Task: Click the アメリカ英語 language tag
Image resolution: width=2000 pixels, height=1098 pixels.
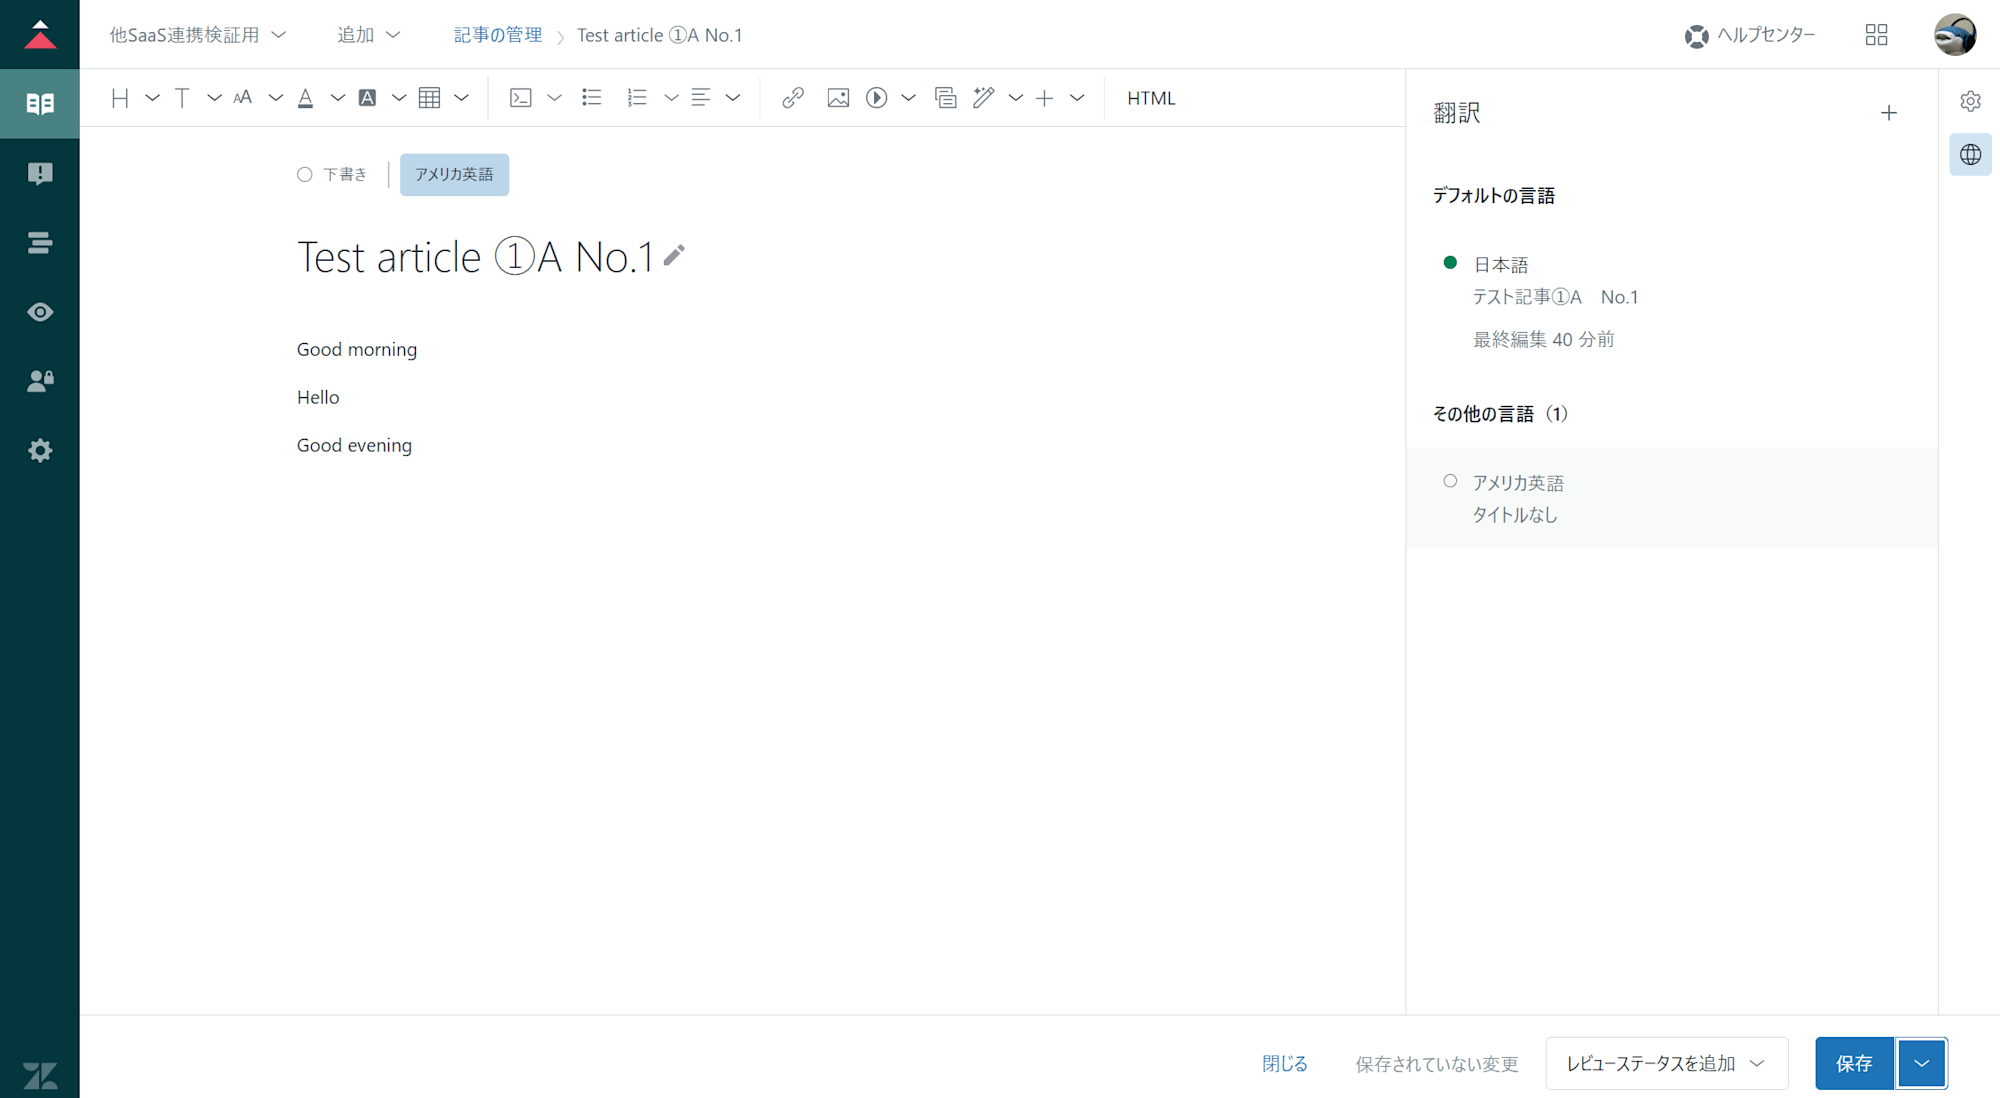Action: (x=454, y=174)
